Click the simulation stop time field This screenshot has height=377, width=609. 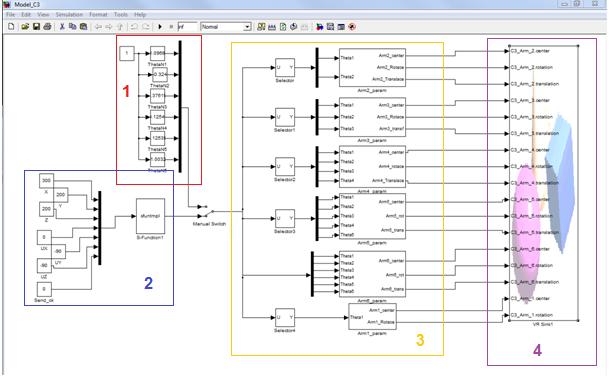(x=187, y=27)
